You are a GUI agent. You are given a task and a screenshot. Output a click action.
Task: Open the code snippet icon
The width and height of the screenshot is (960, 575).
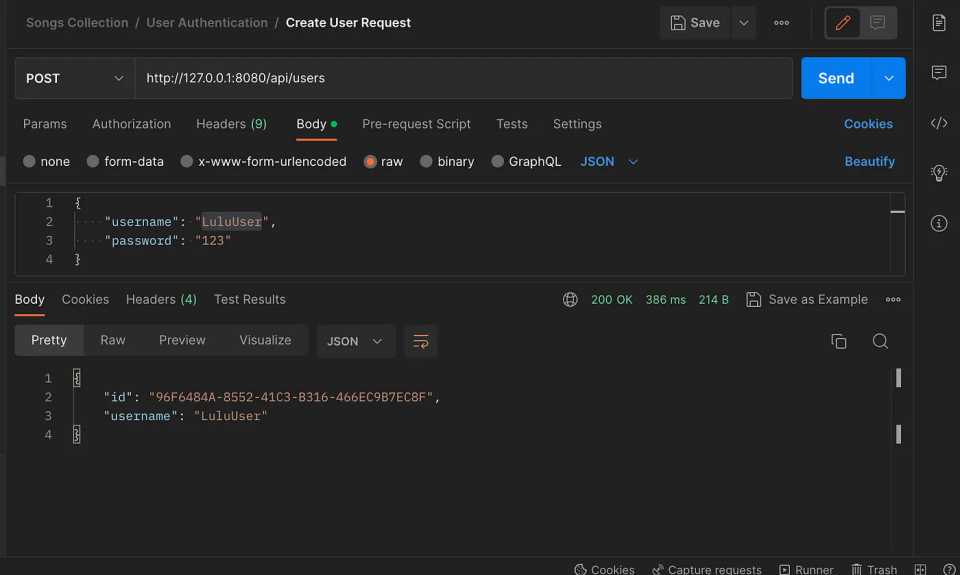pyautogui.click(x=938, y=123)
